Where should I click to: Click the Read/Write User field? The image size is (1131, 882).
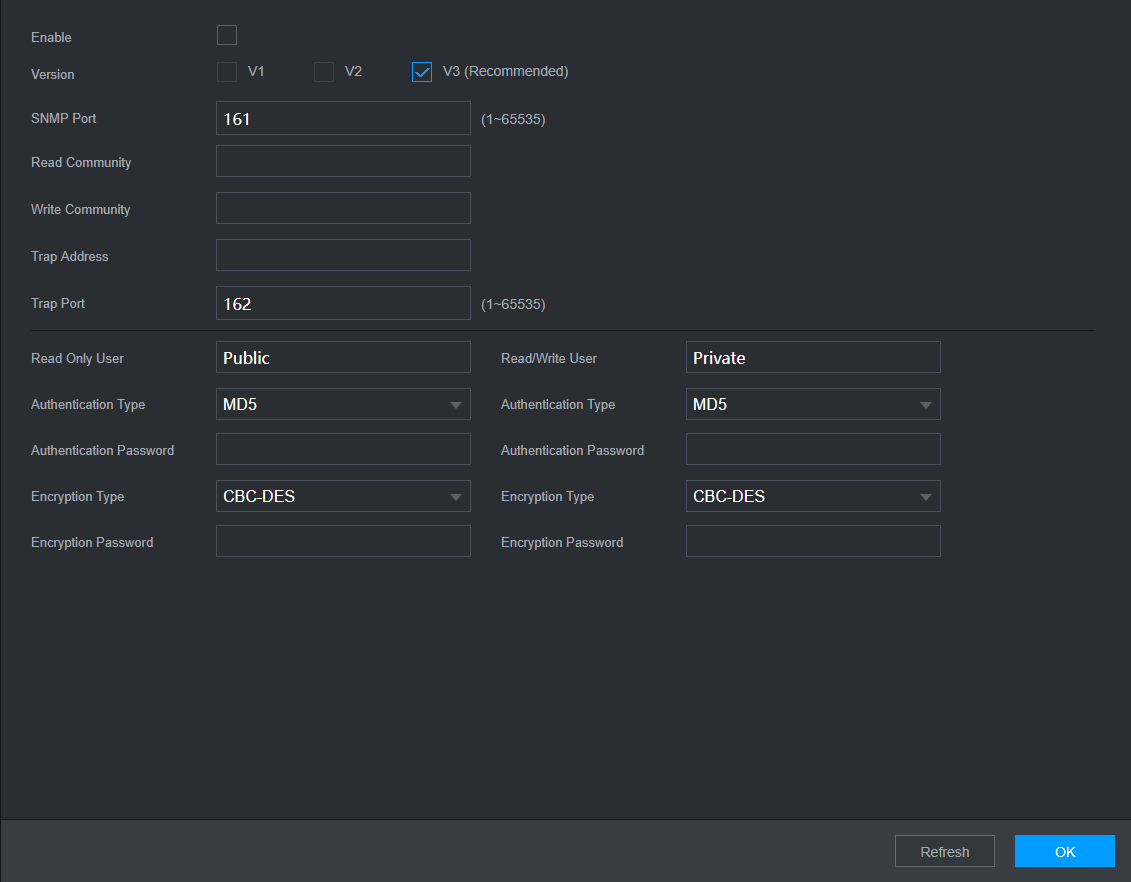813,357
